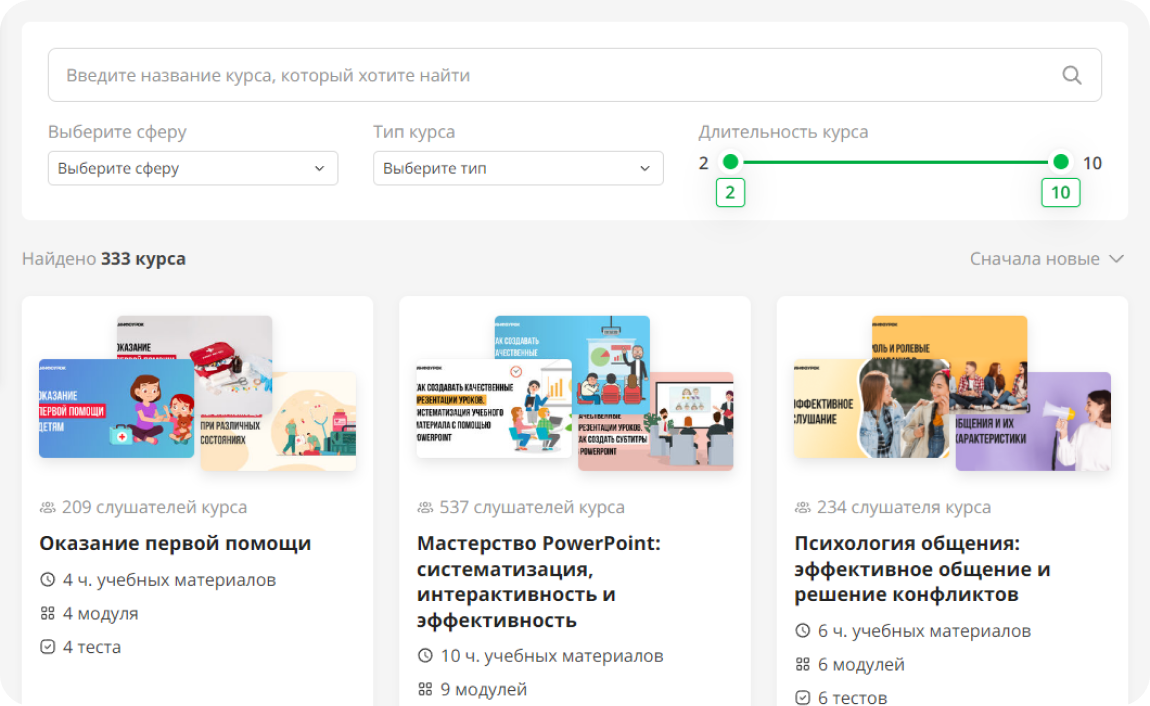The width and height of the screenshot is (1150, 706).
Task: Open Мастерство PowerPoint course title link
Action: (x=538, y=581)
